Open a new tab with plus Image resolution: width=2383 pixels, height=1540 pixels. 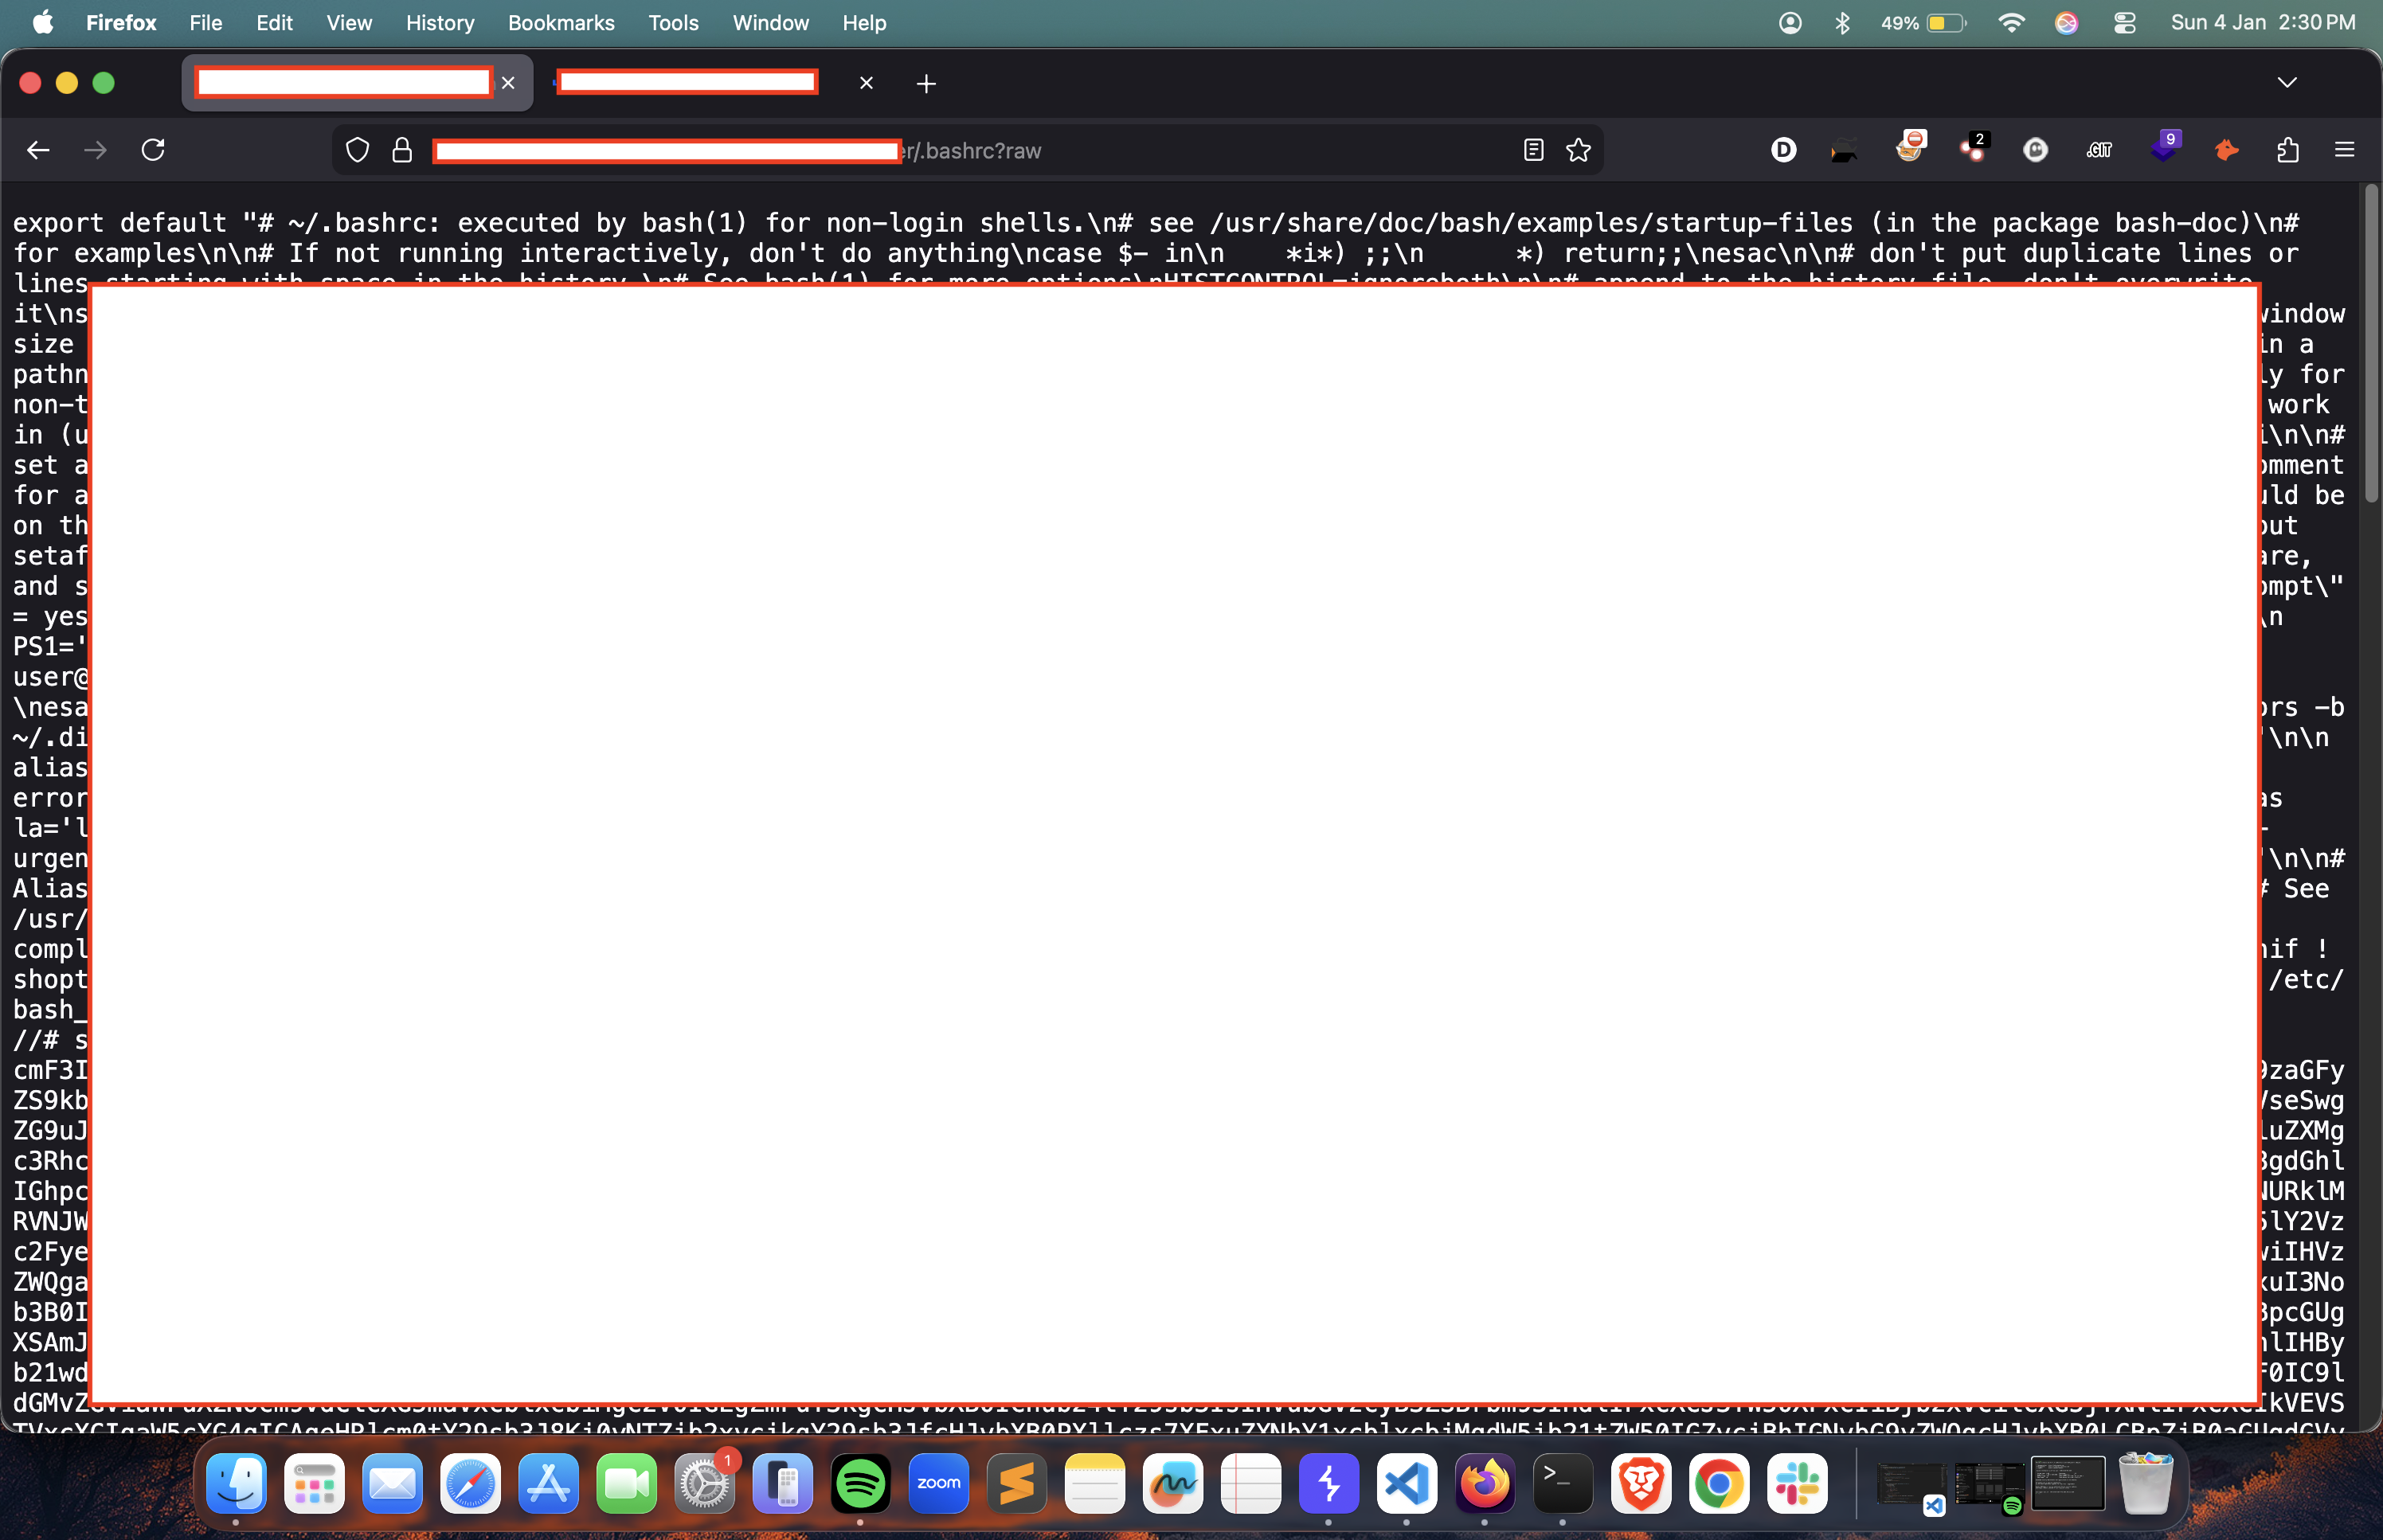[926, 84]
